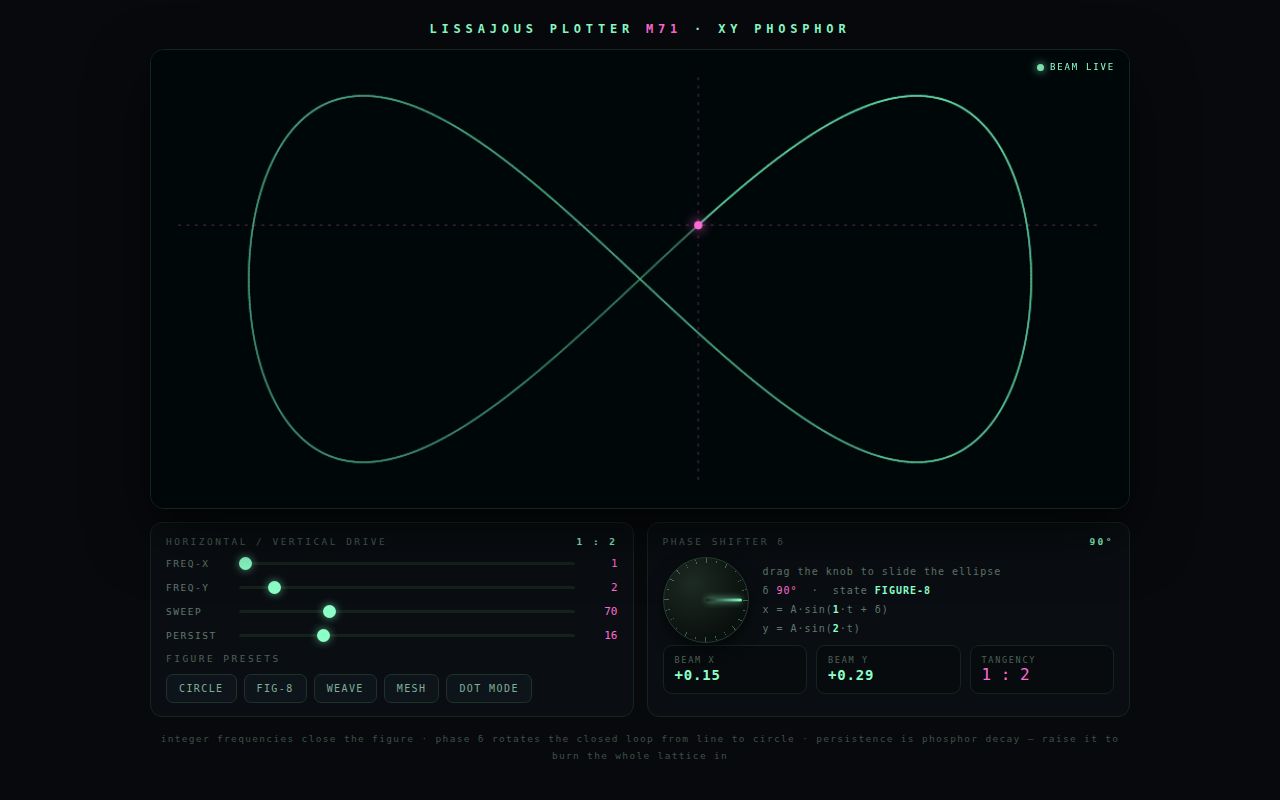
Task: Click the HORIZONTAL / VERTICAL DRIVE heading
Action: pos(276,542)
